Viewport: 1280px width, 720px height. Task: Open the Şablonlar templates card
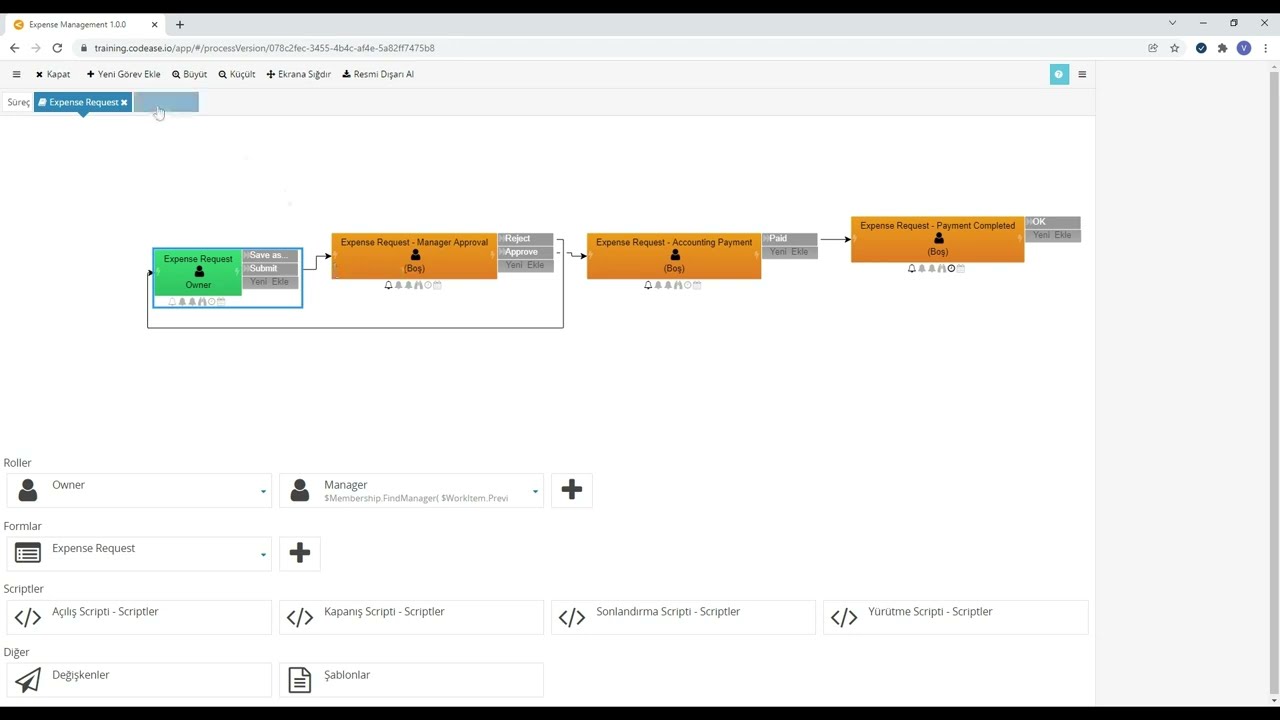click(x=411, y=680)
